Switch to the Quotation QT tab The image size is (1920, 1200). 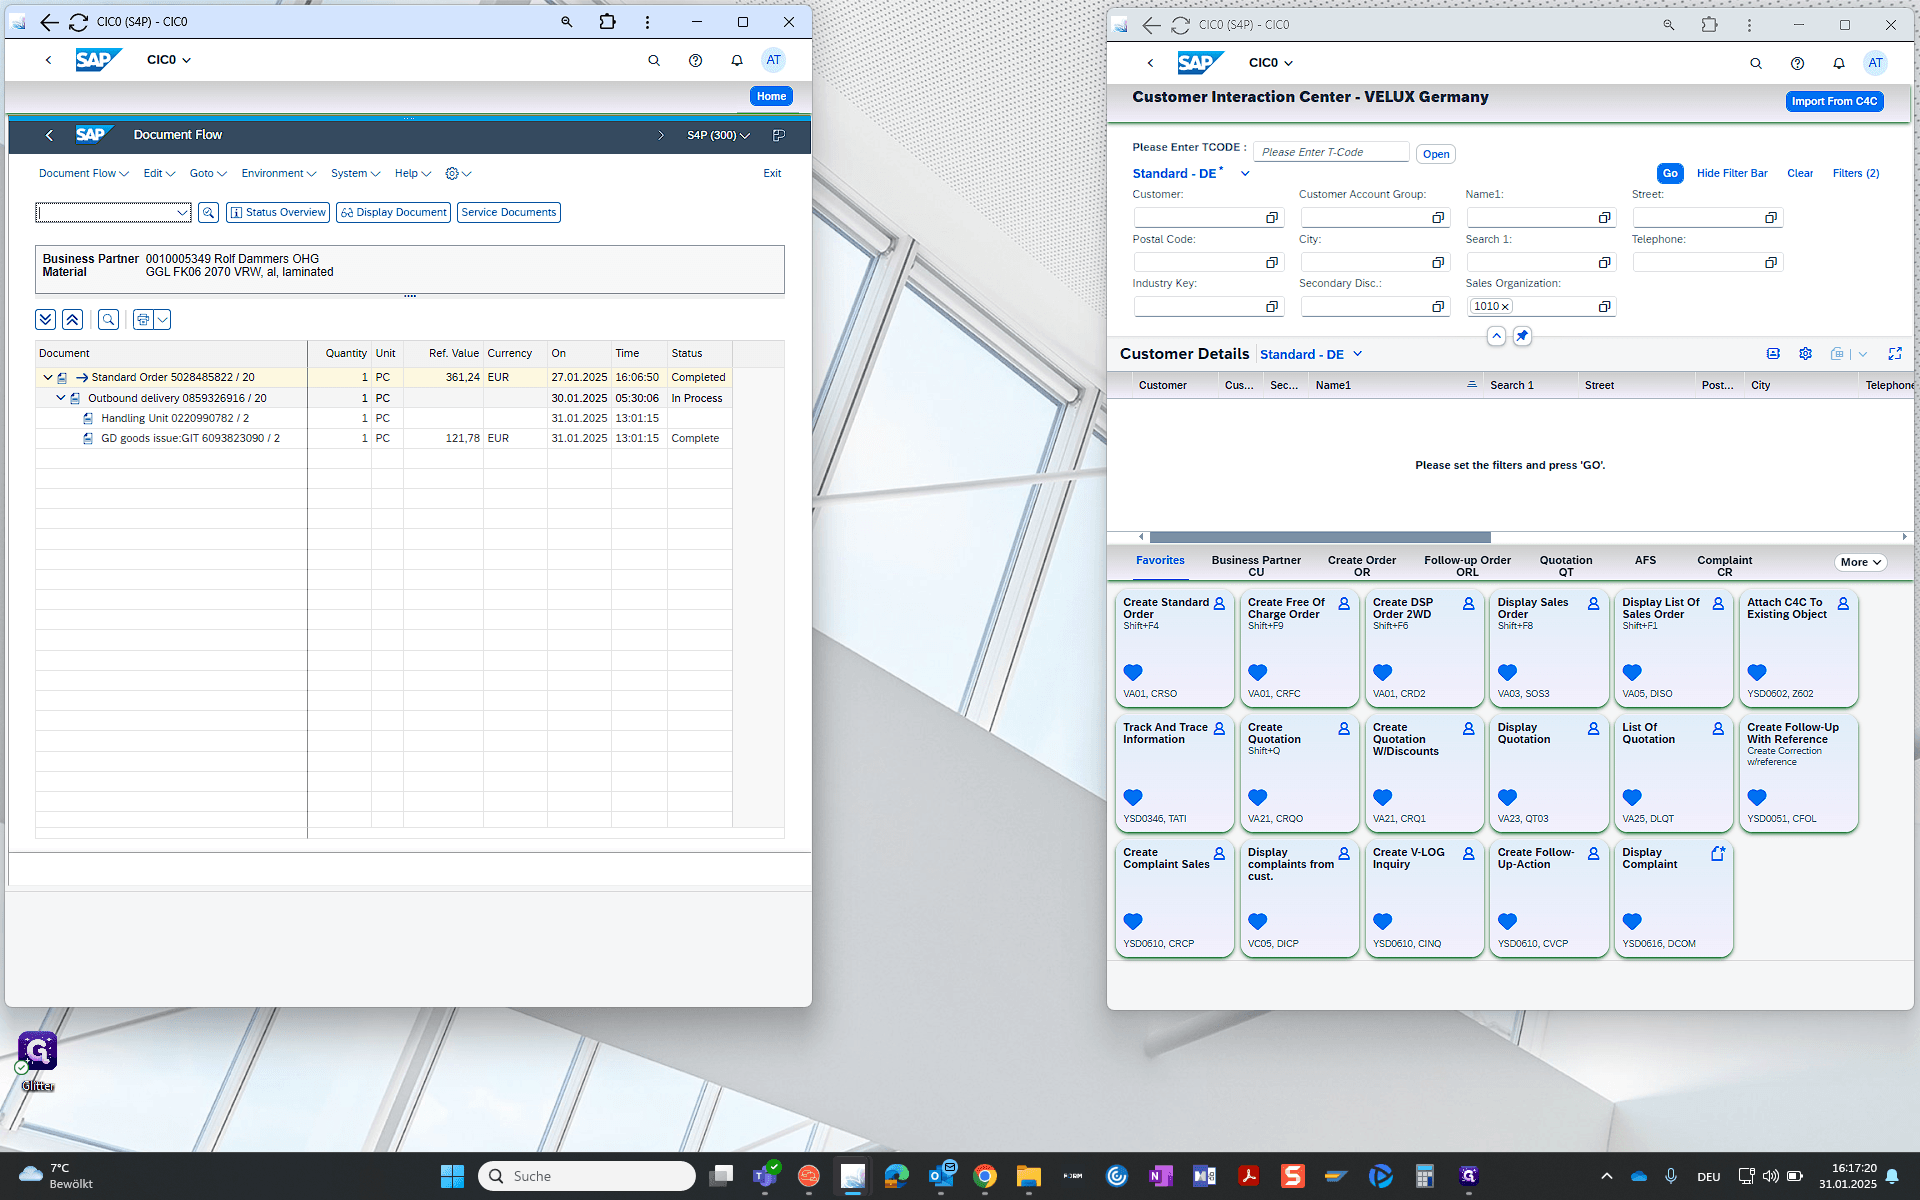(x=1566, y=566)
